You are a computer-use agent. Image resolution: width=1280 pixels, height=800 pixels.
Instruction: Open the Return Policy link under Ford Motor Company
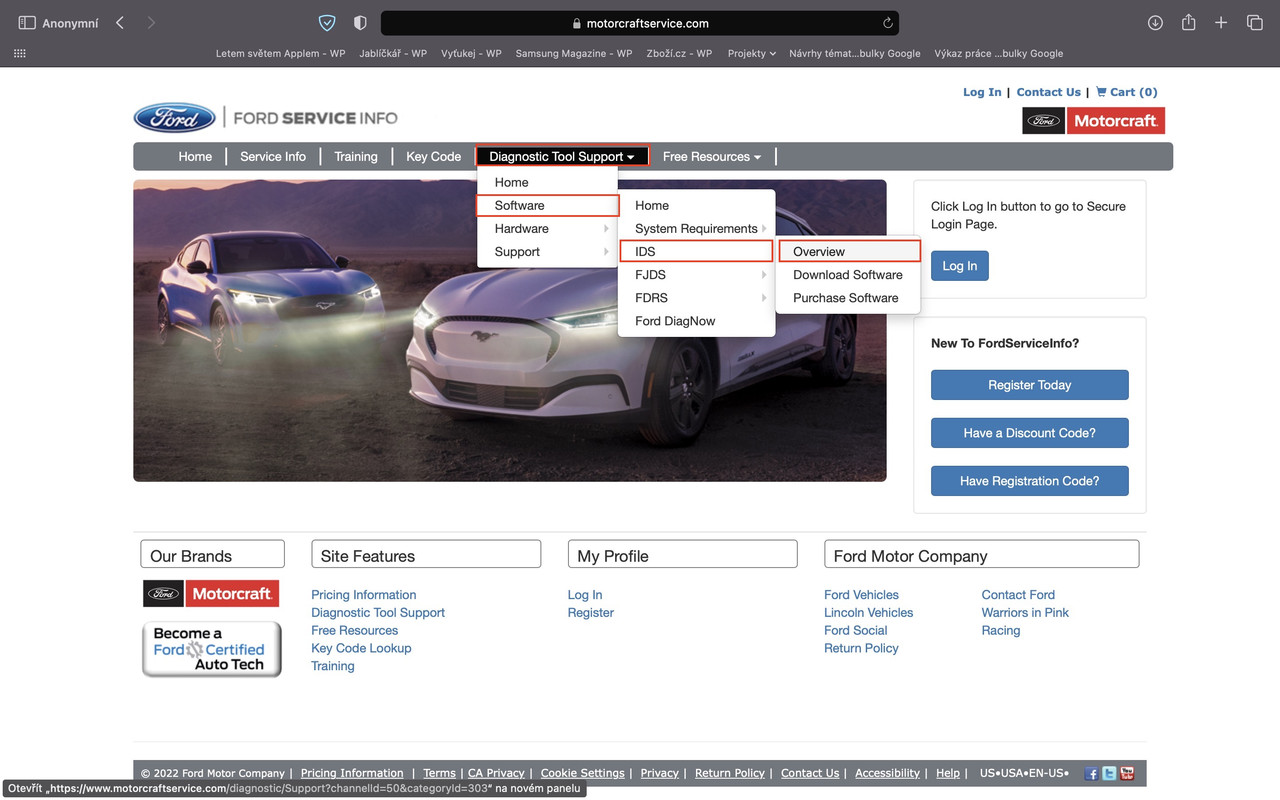pos(861,648)
